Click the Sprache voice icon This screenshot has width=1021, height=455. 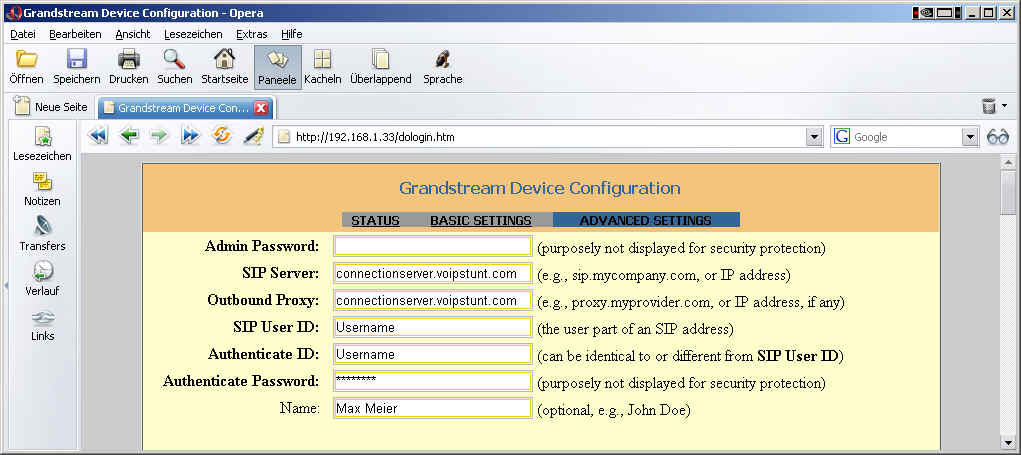pos(443,59)
